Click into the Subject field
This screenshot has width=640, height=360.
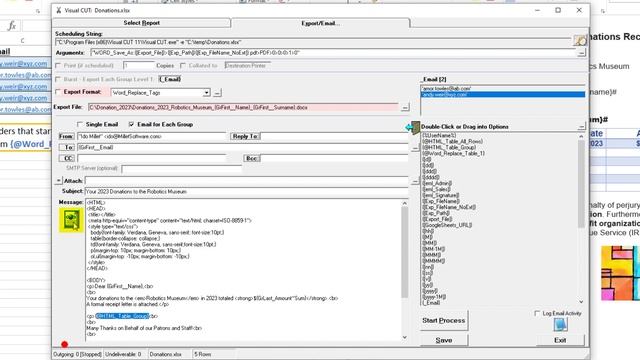click(247, 191)
